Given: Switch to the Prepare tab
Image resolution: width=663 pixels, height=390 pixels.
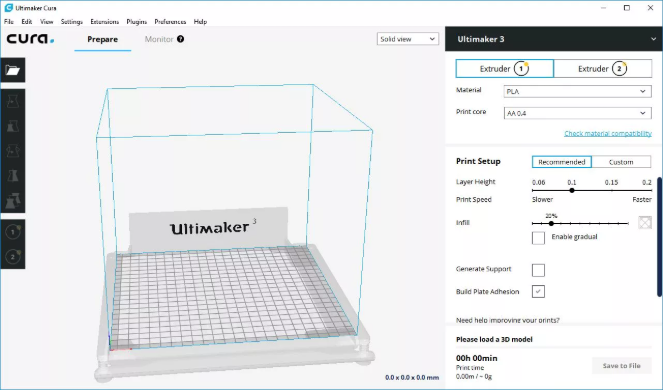Looking at the screenshot, I should 103,39.
